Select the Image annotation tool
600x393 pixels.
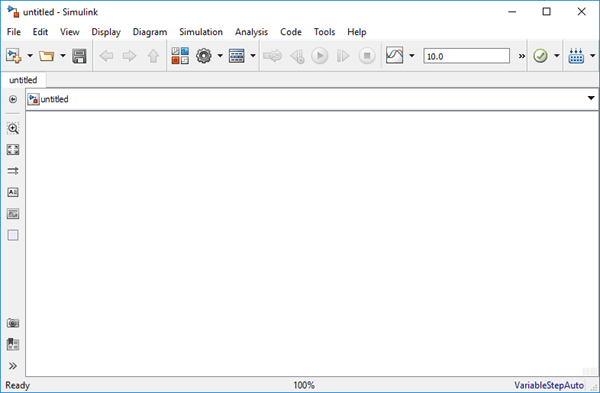(x=13, y=214)
